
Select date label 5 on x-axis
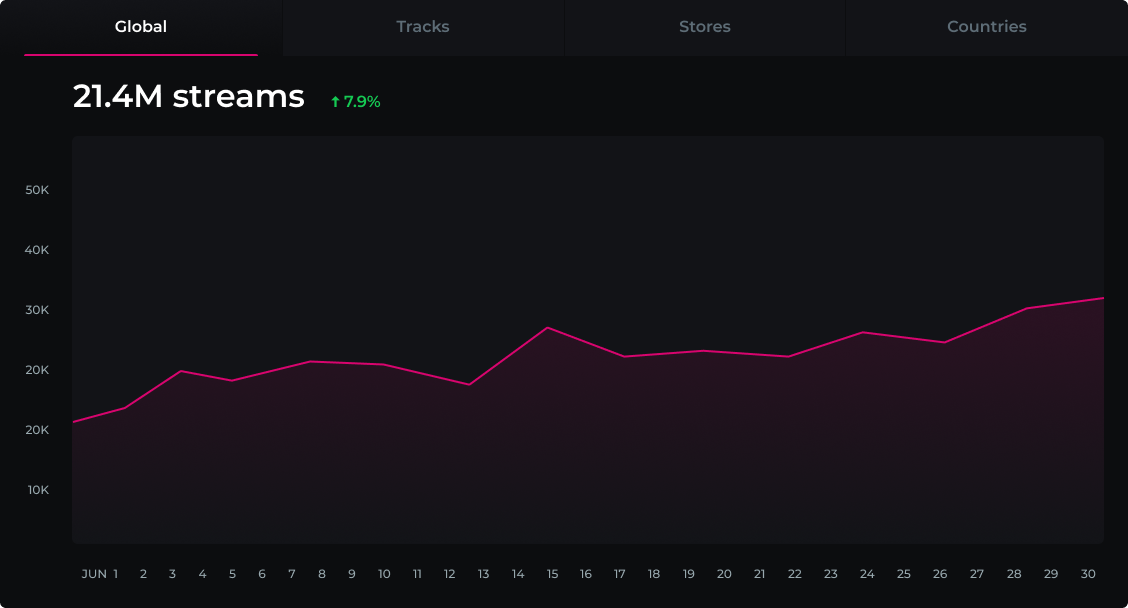pyautogui.click(x=232, y=574)
